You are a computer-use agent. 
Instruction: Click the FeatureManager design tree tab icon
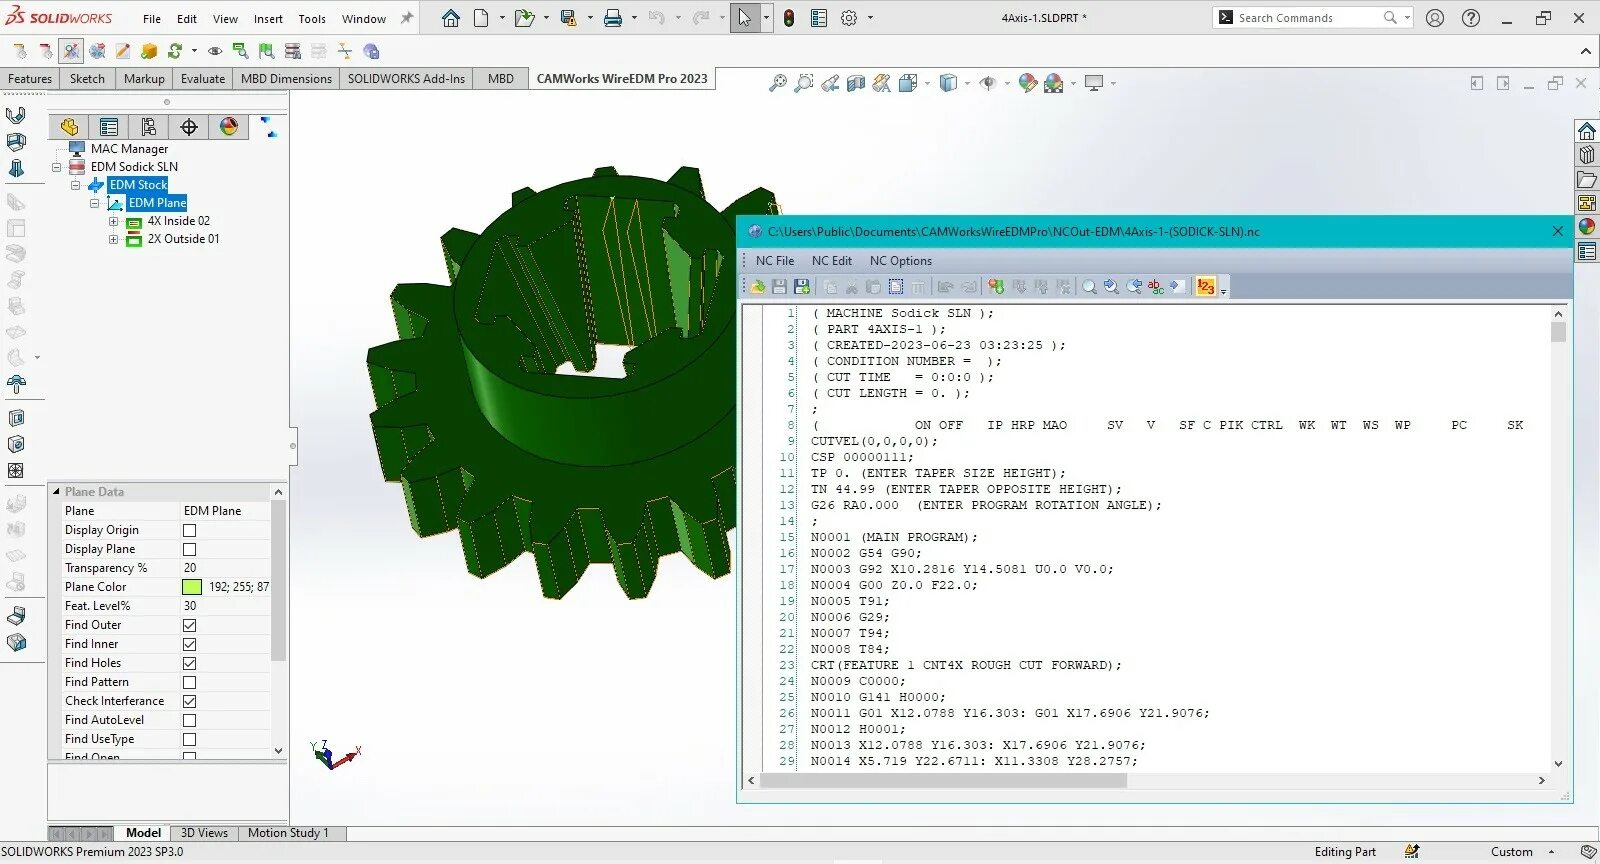pyautogui.click(x=69, y=127)
